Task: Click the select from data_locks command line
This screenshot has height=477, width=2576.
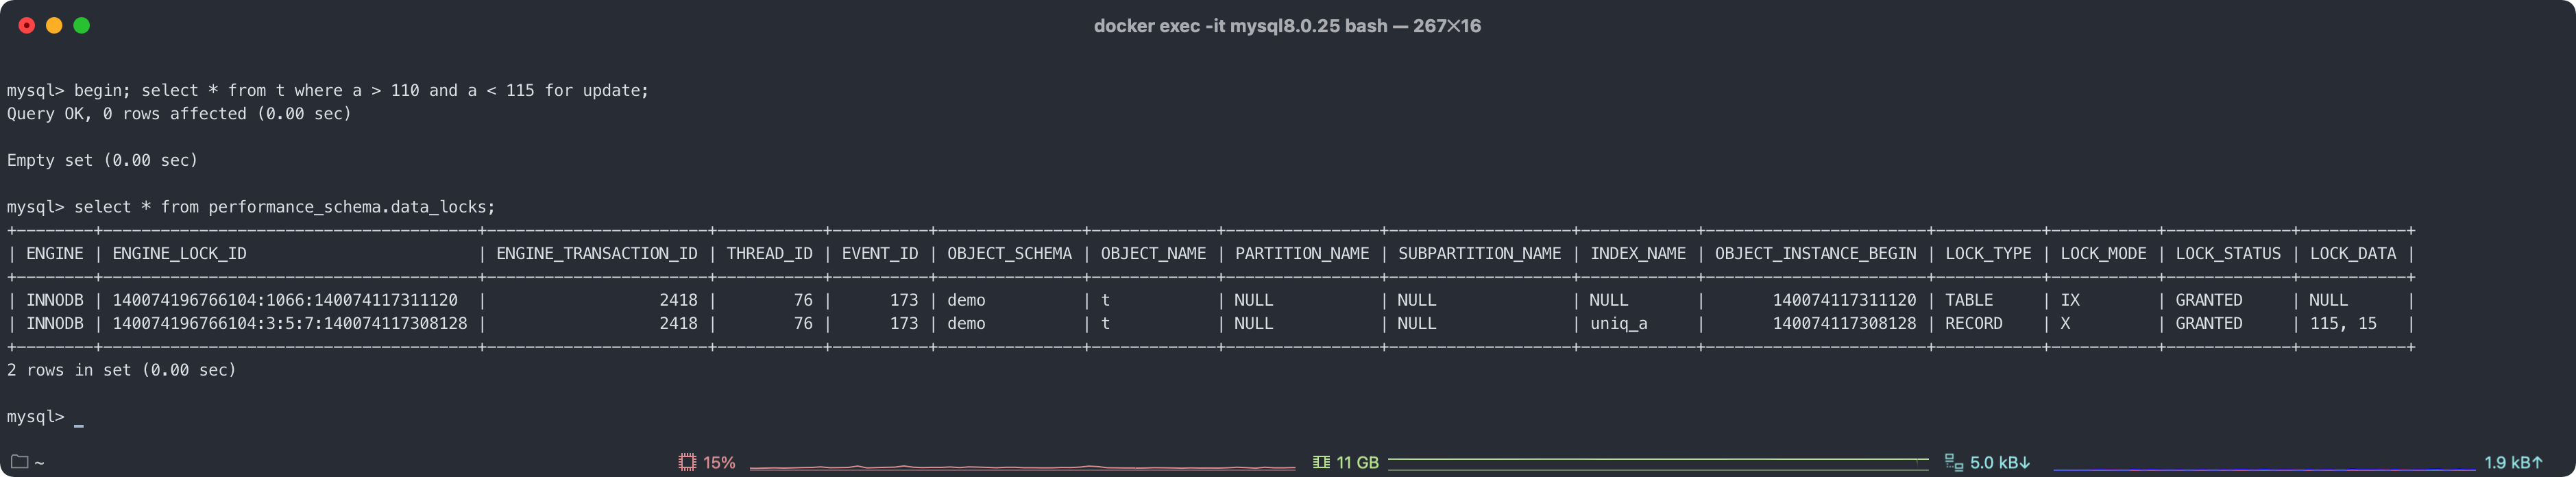Action: tap(251, 207)
